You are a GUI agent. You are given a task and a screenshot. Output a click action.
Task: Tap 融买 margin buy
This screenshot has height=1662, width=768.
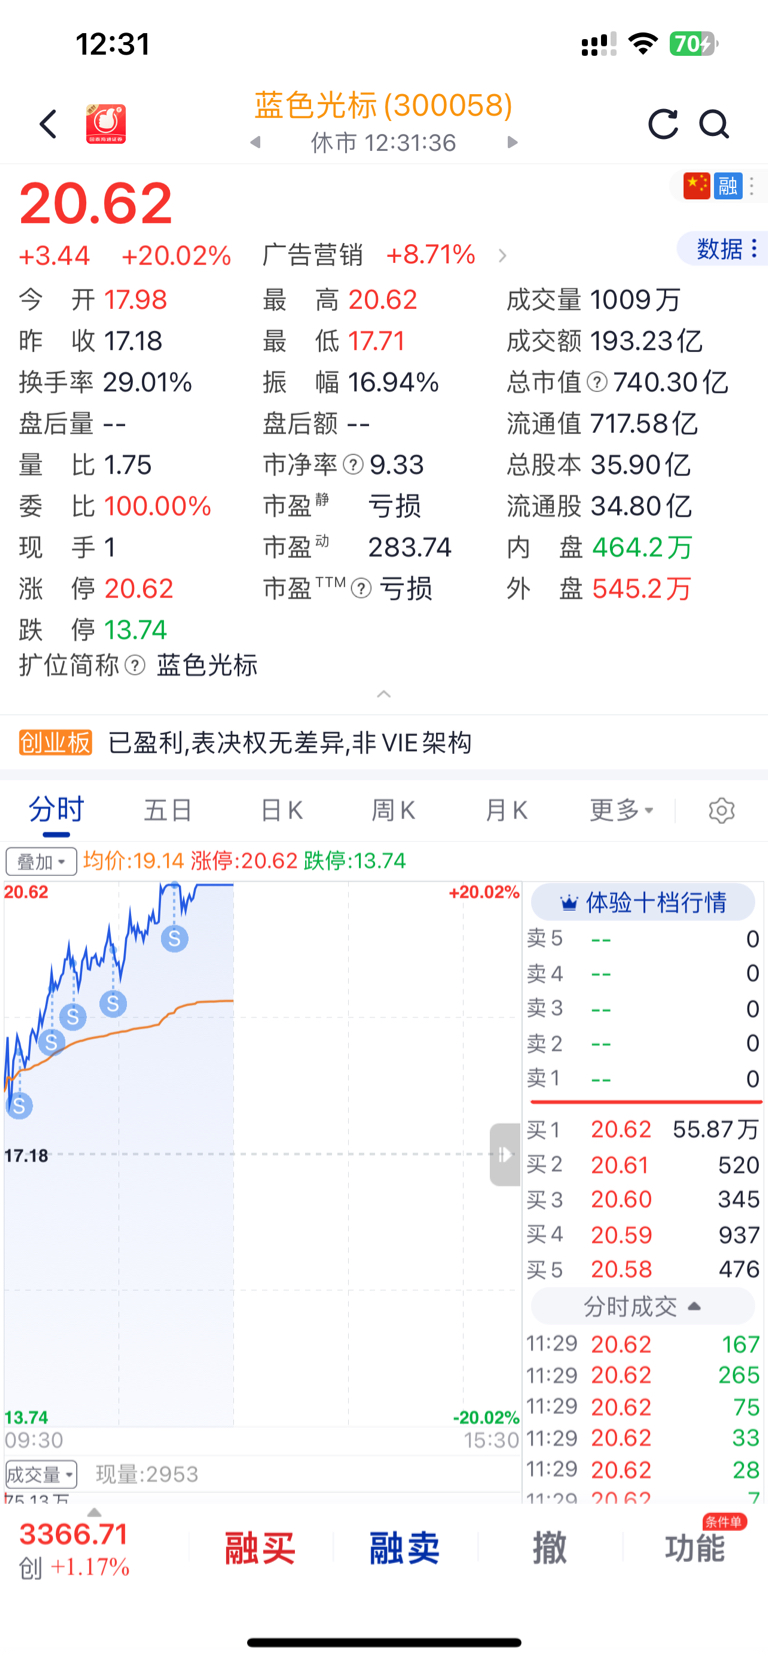click(260, 1548)
